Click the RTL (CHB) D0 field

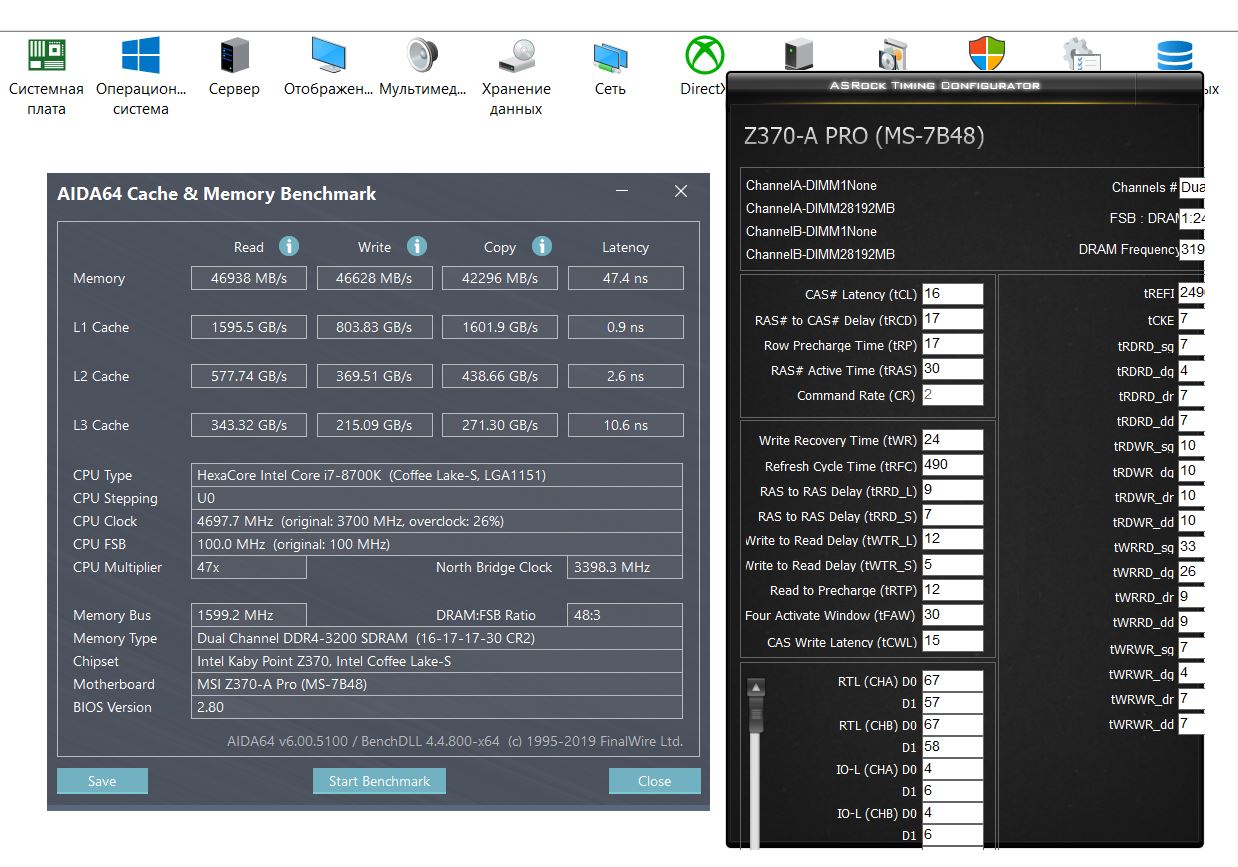coord(952,725)
